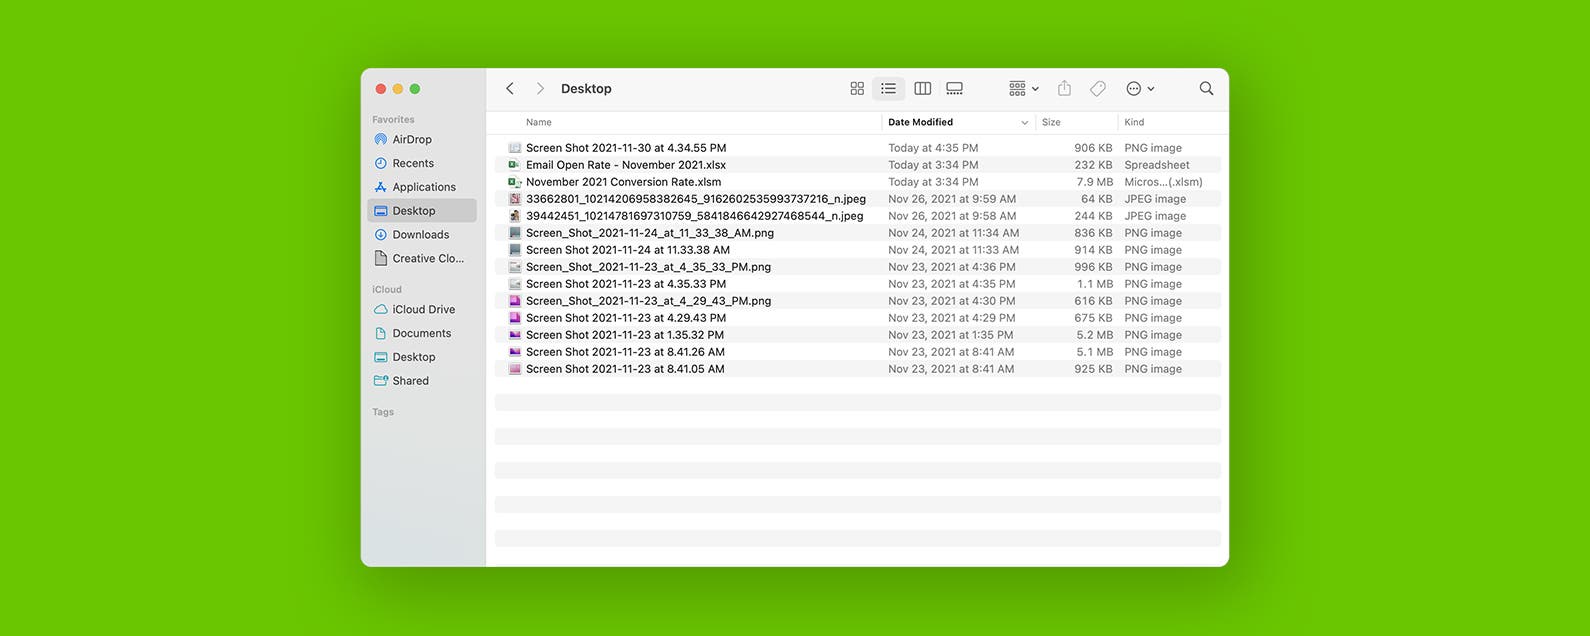Open Applications folder in sidebar
The height and width of the screenshot is (636, 1590).
coord(422,187)
